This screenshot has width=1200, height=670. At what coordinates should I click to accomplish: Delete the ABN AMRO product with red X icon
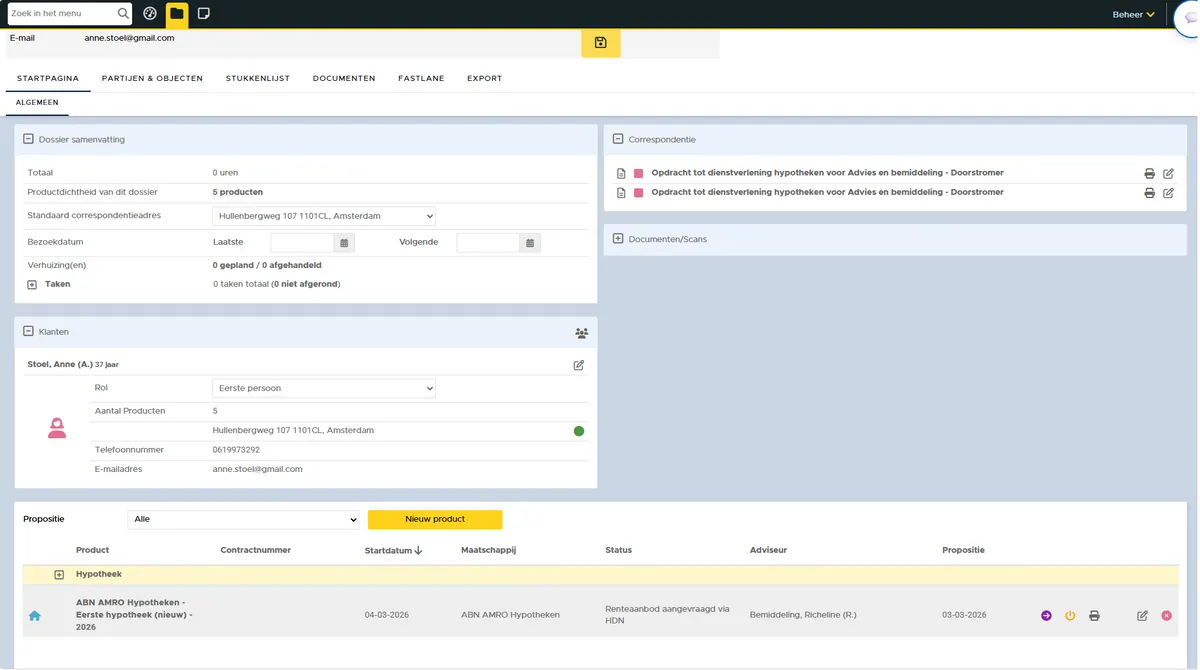pyautogui.click(x=1166, y=615)
